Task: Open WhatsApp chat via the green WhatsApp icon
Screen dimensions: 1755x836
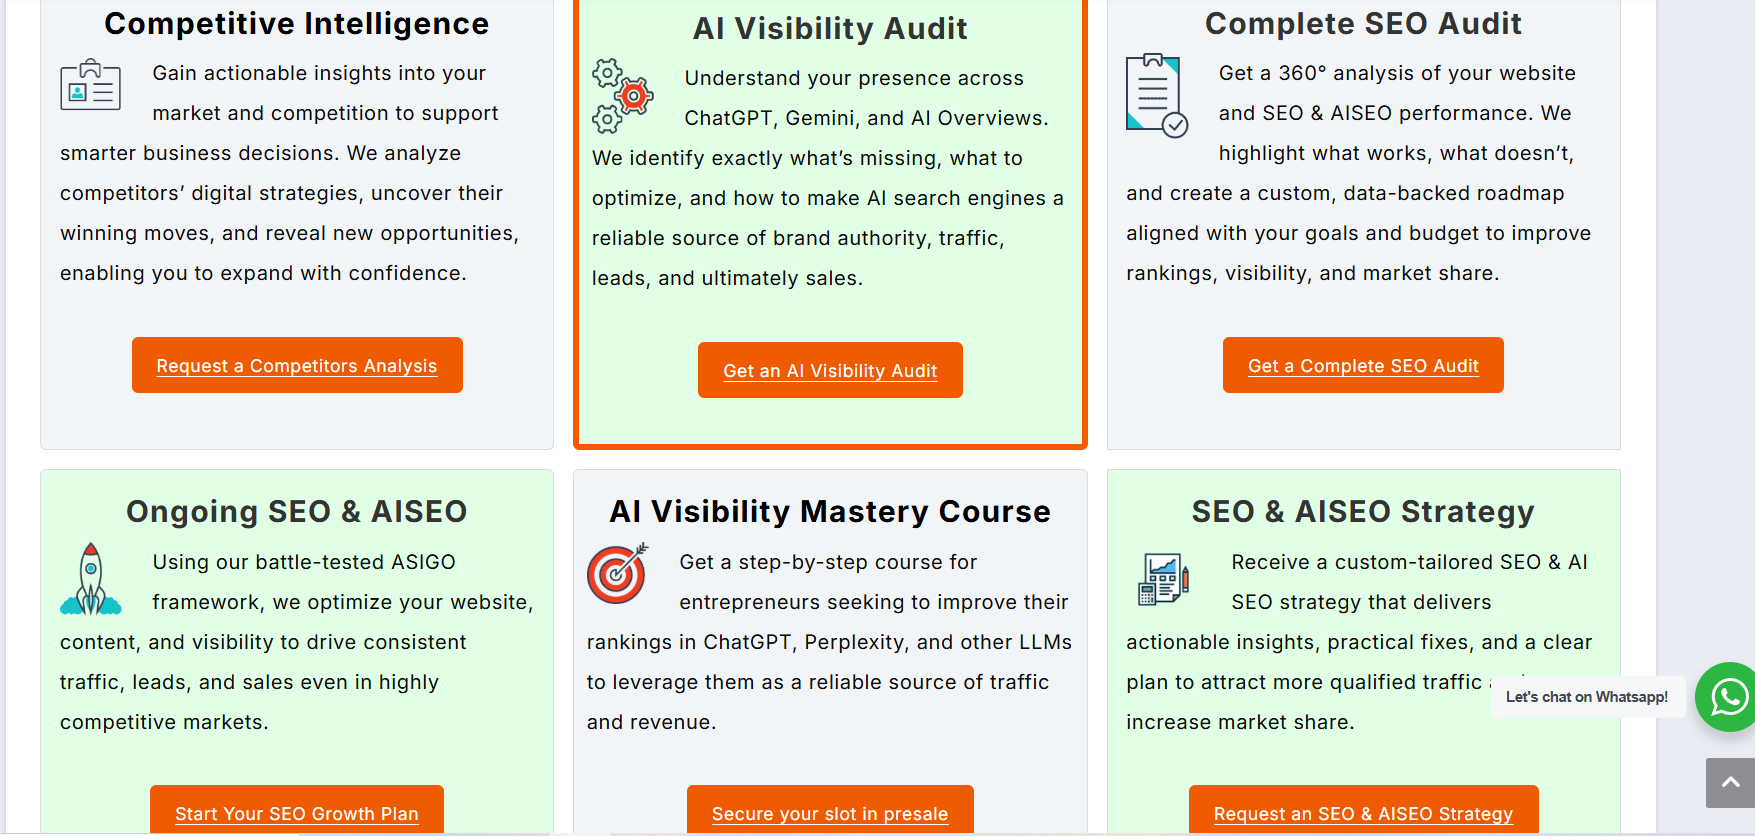Action: tap(1725, 697)
